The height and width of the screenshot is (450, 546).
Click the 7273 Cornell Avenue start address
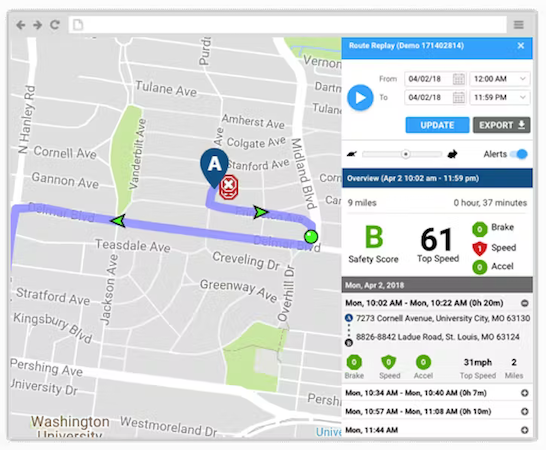pyautogui.click(x=443, y=318)
